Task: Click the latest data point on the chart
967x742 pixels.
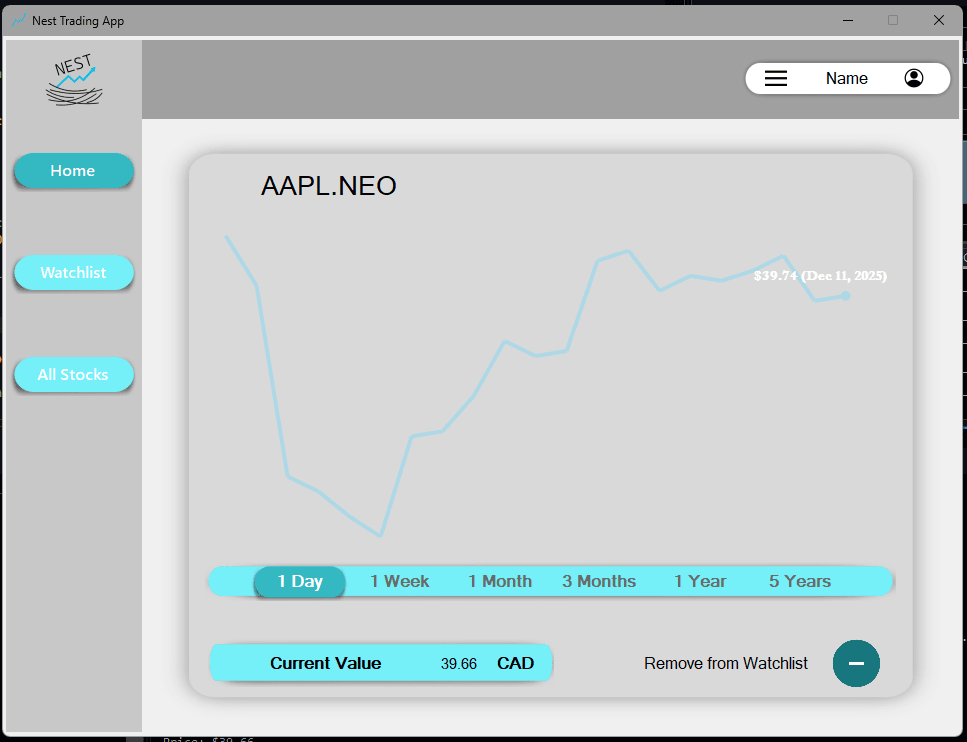Action: point(845,295)
